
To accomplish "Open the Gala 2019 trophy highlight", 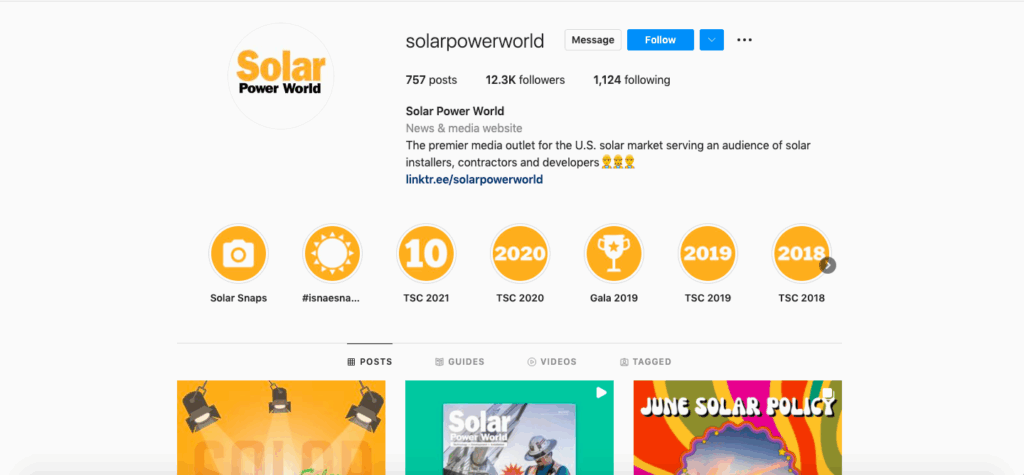I will click(x=614, y=254).
